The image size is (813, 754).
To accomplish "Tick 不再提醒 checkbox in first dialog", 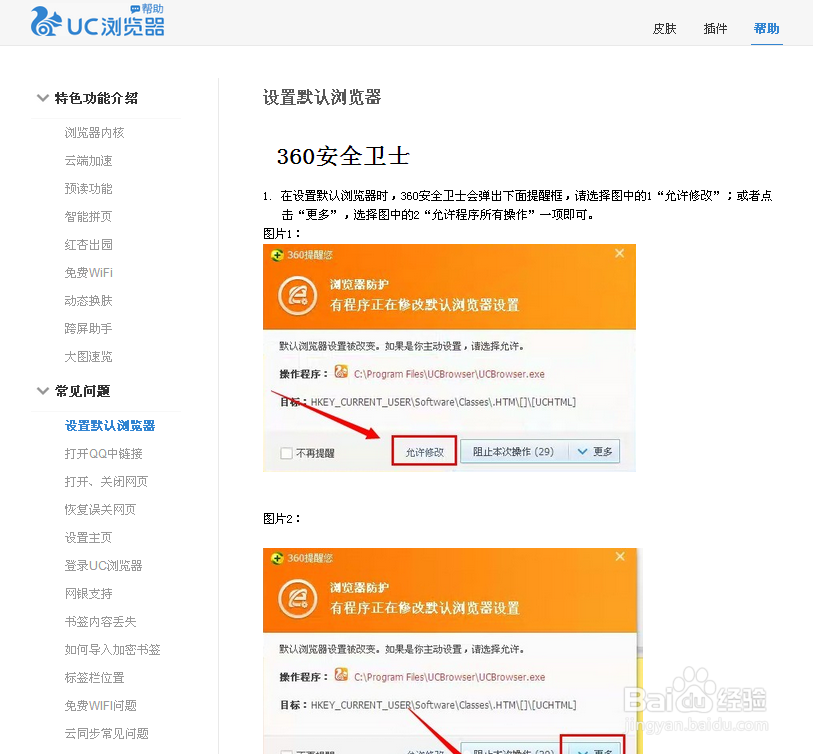I will coord(286,453).
